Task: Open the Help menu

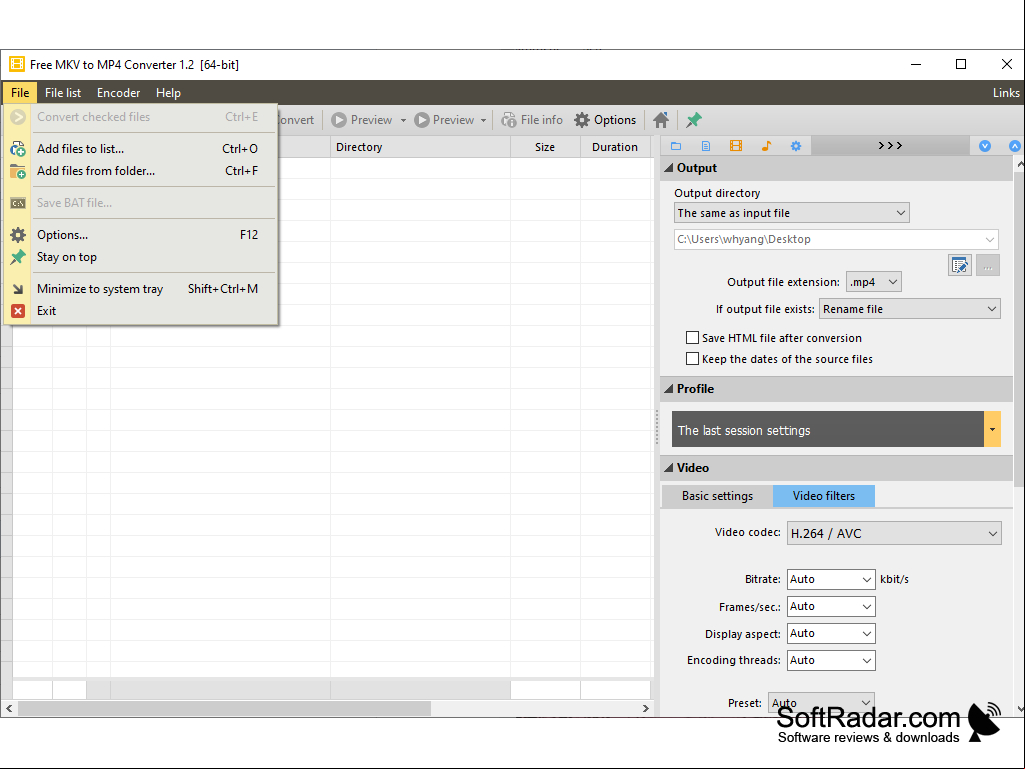Action: pyautogui.click(x=168, y=93)
